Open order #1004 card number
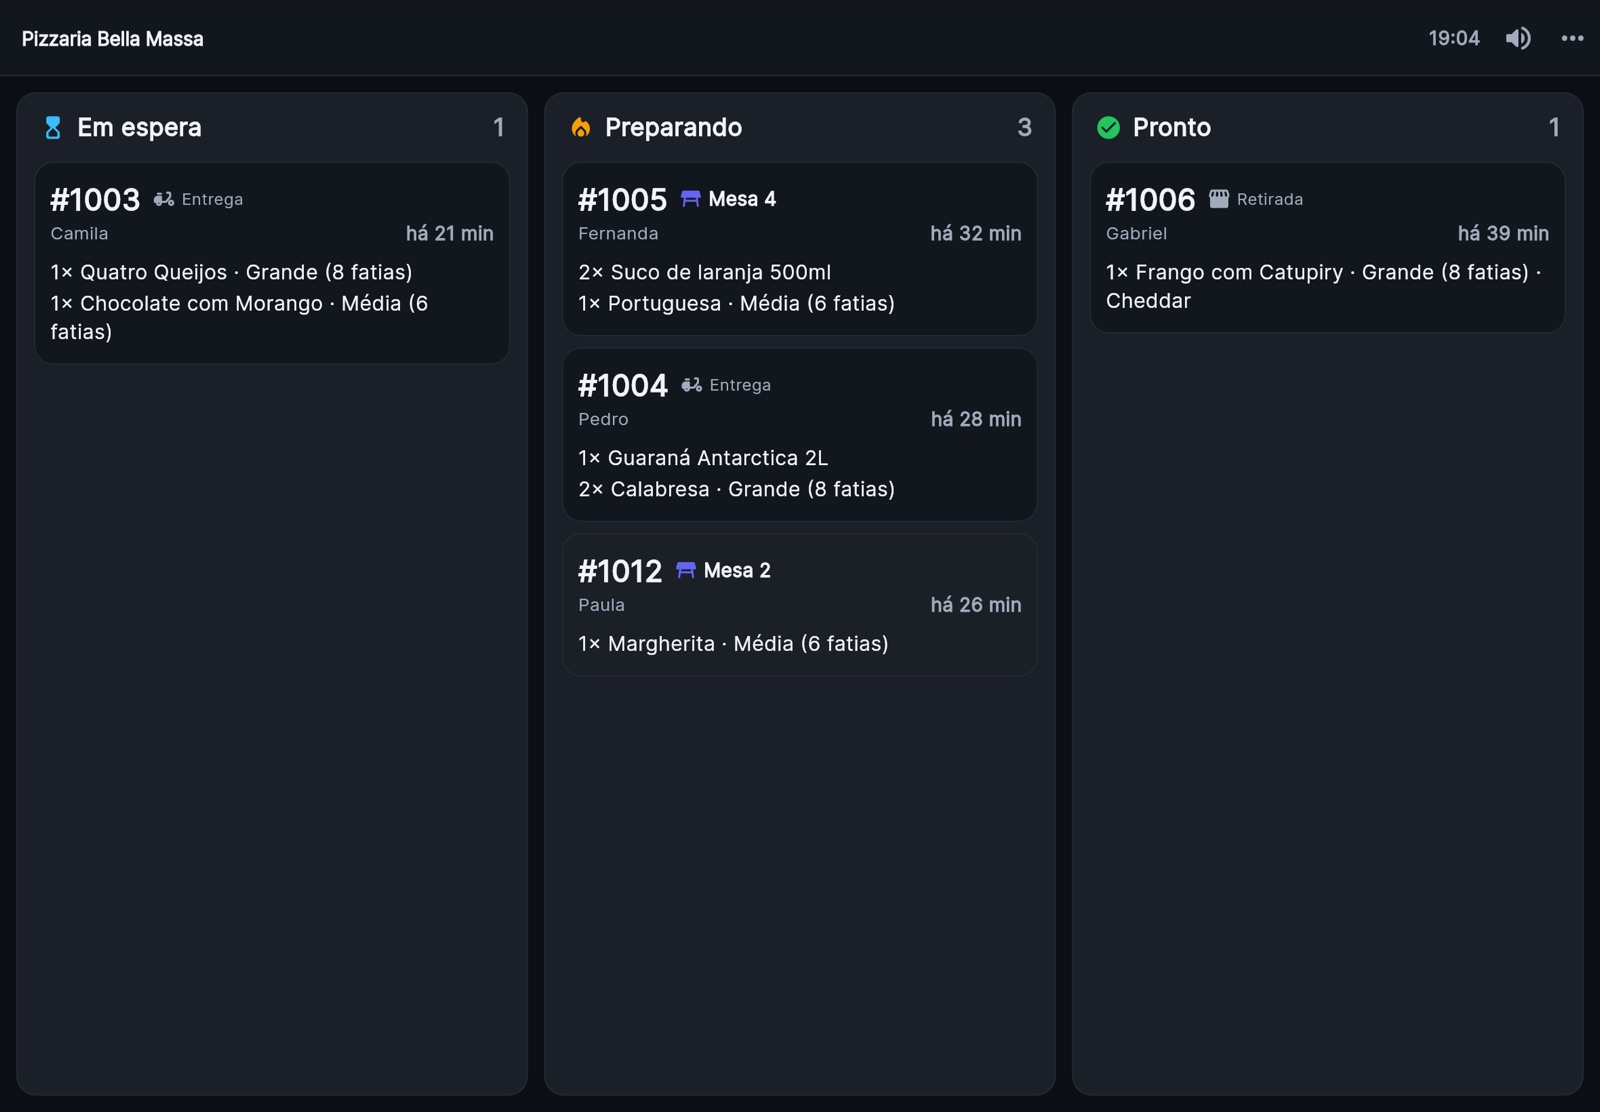The width and height of the screenshot is (1600, 1112). pos(622,386)
